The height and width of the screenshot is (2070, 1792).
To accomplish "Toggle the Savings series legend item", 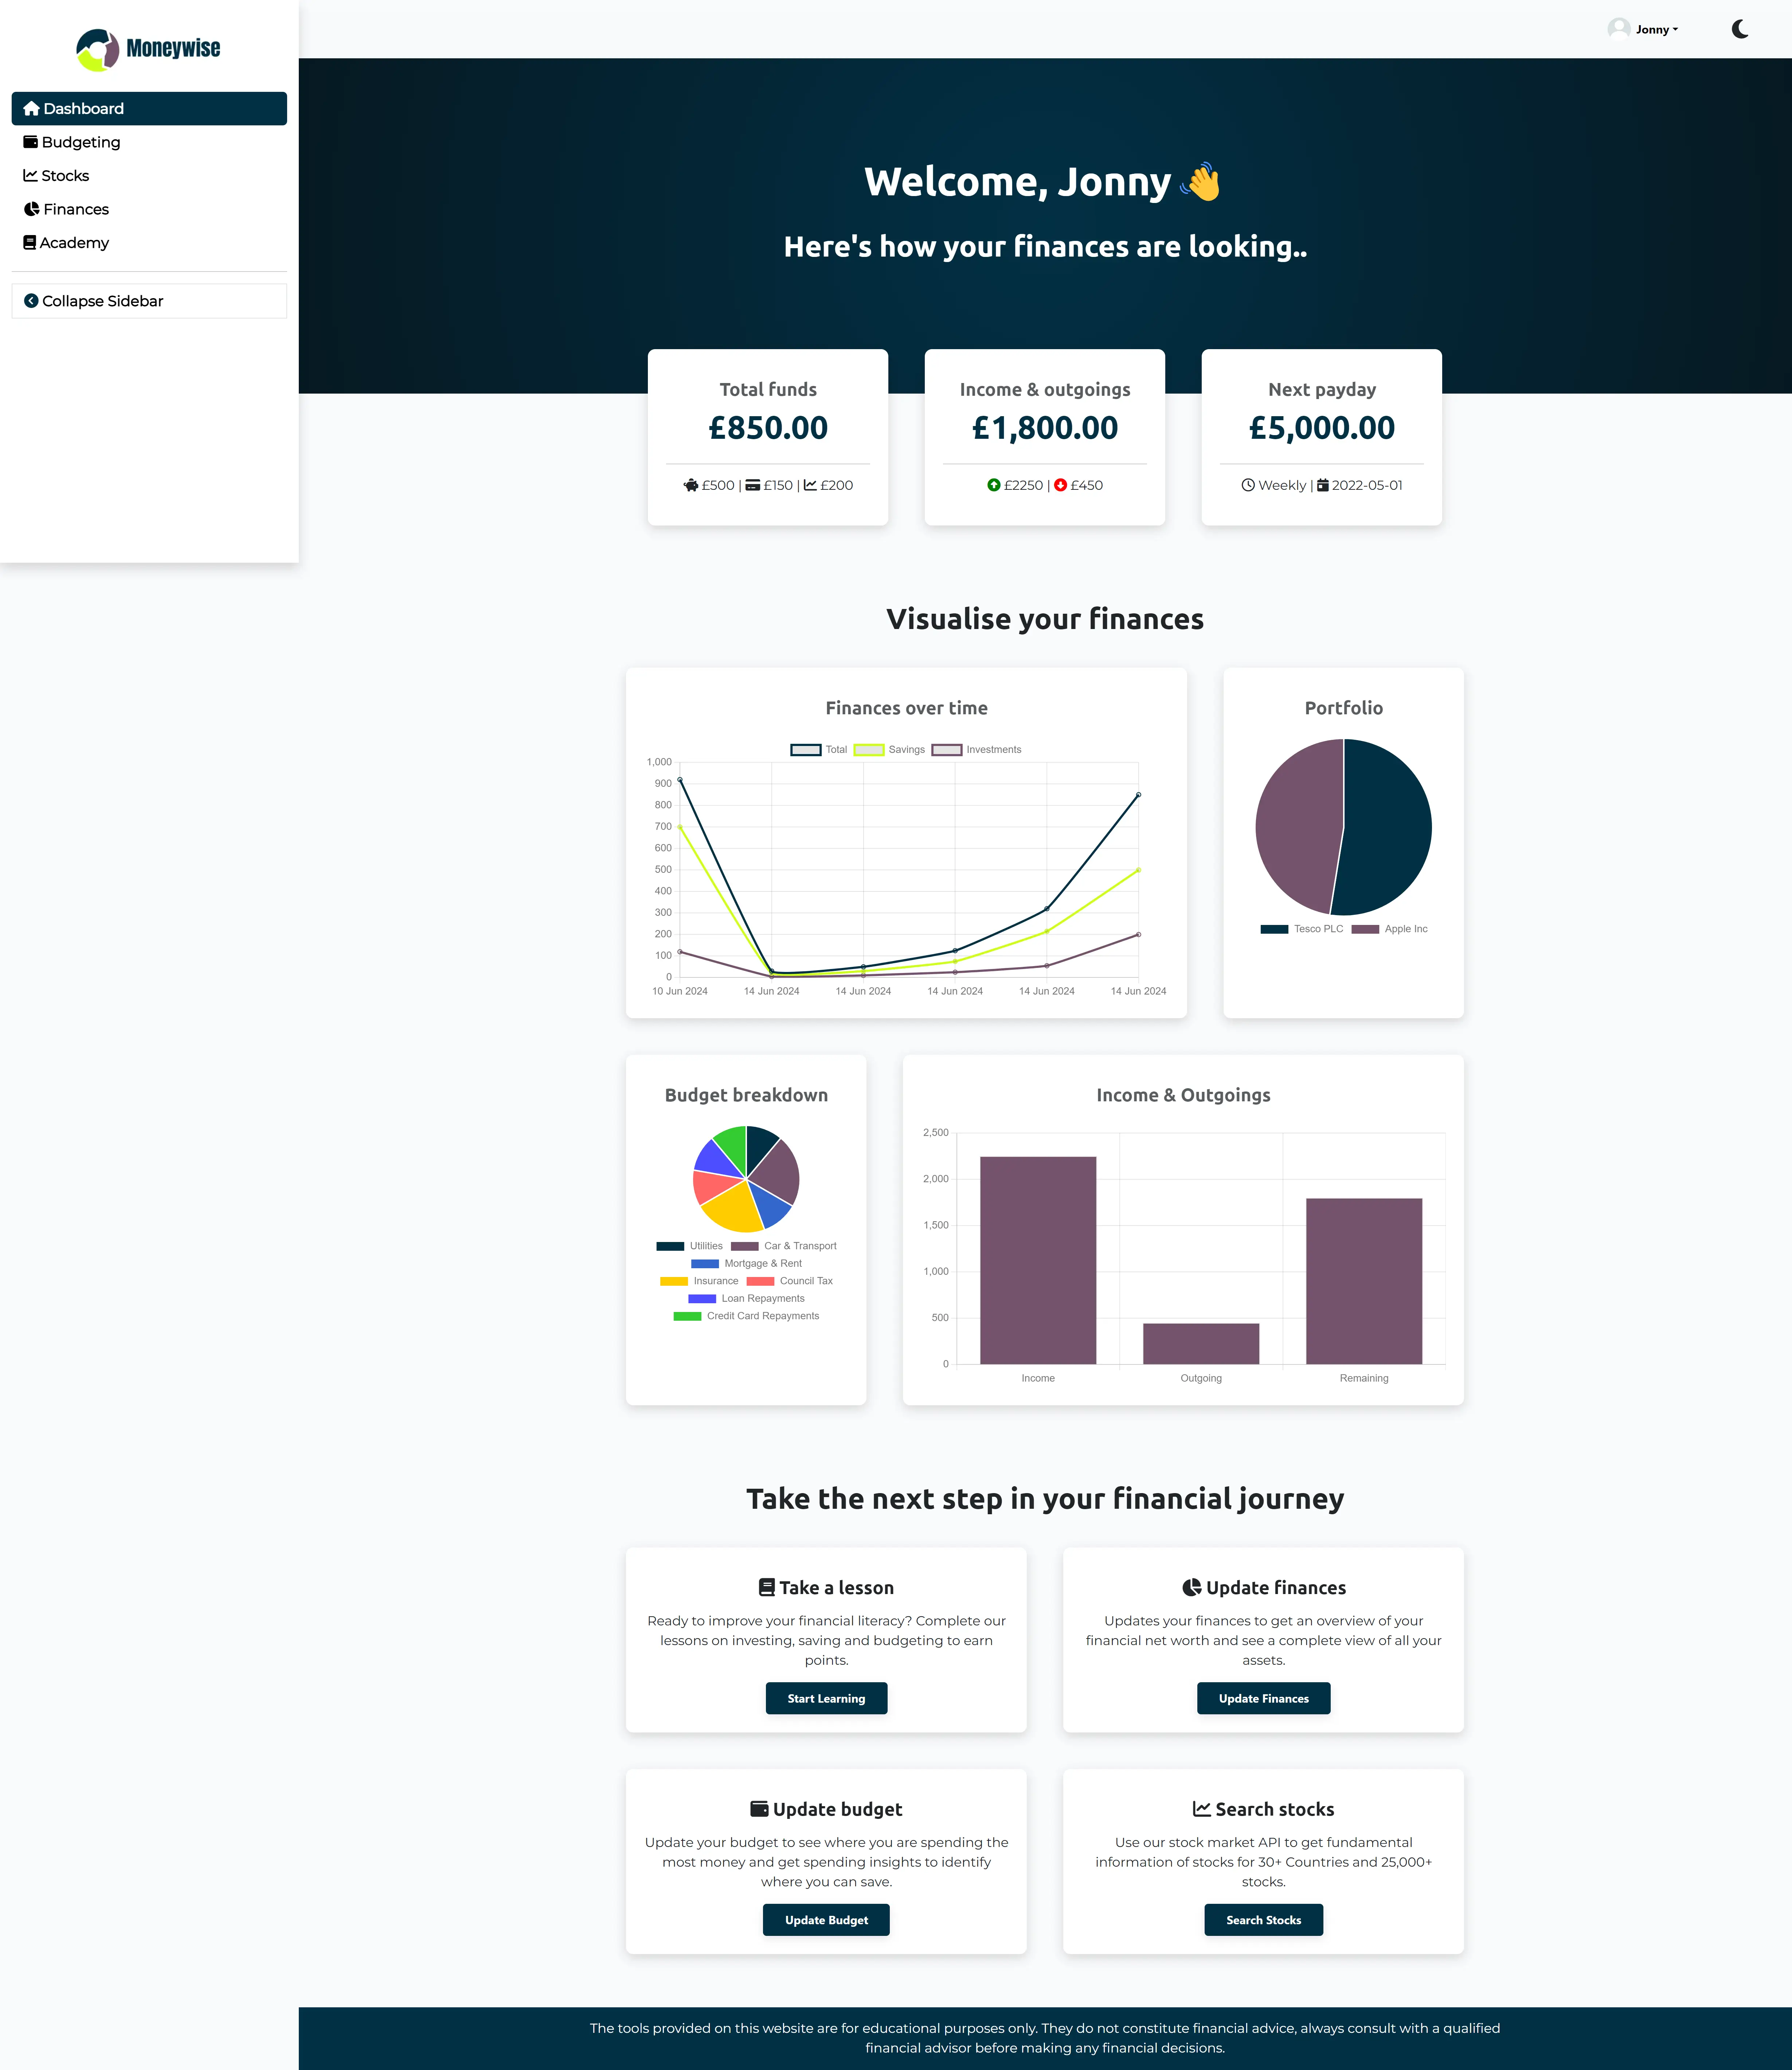I will click(x=889, y=750).
